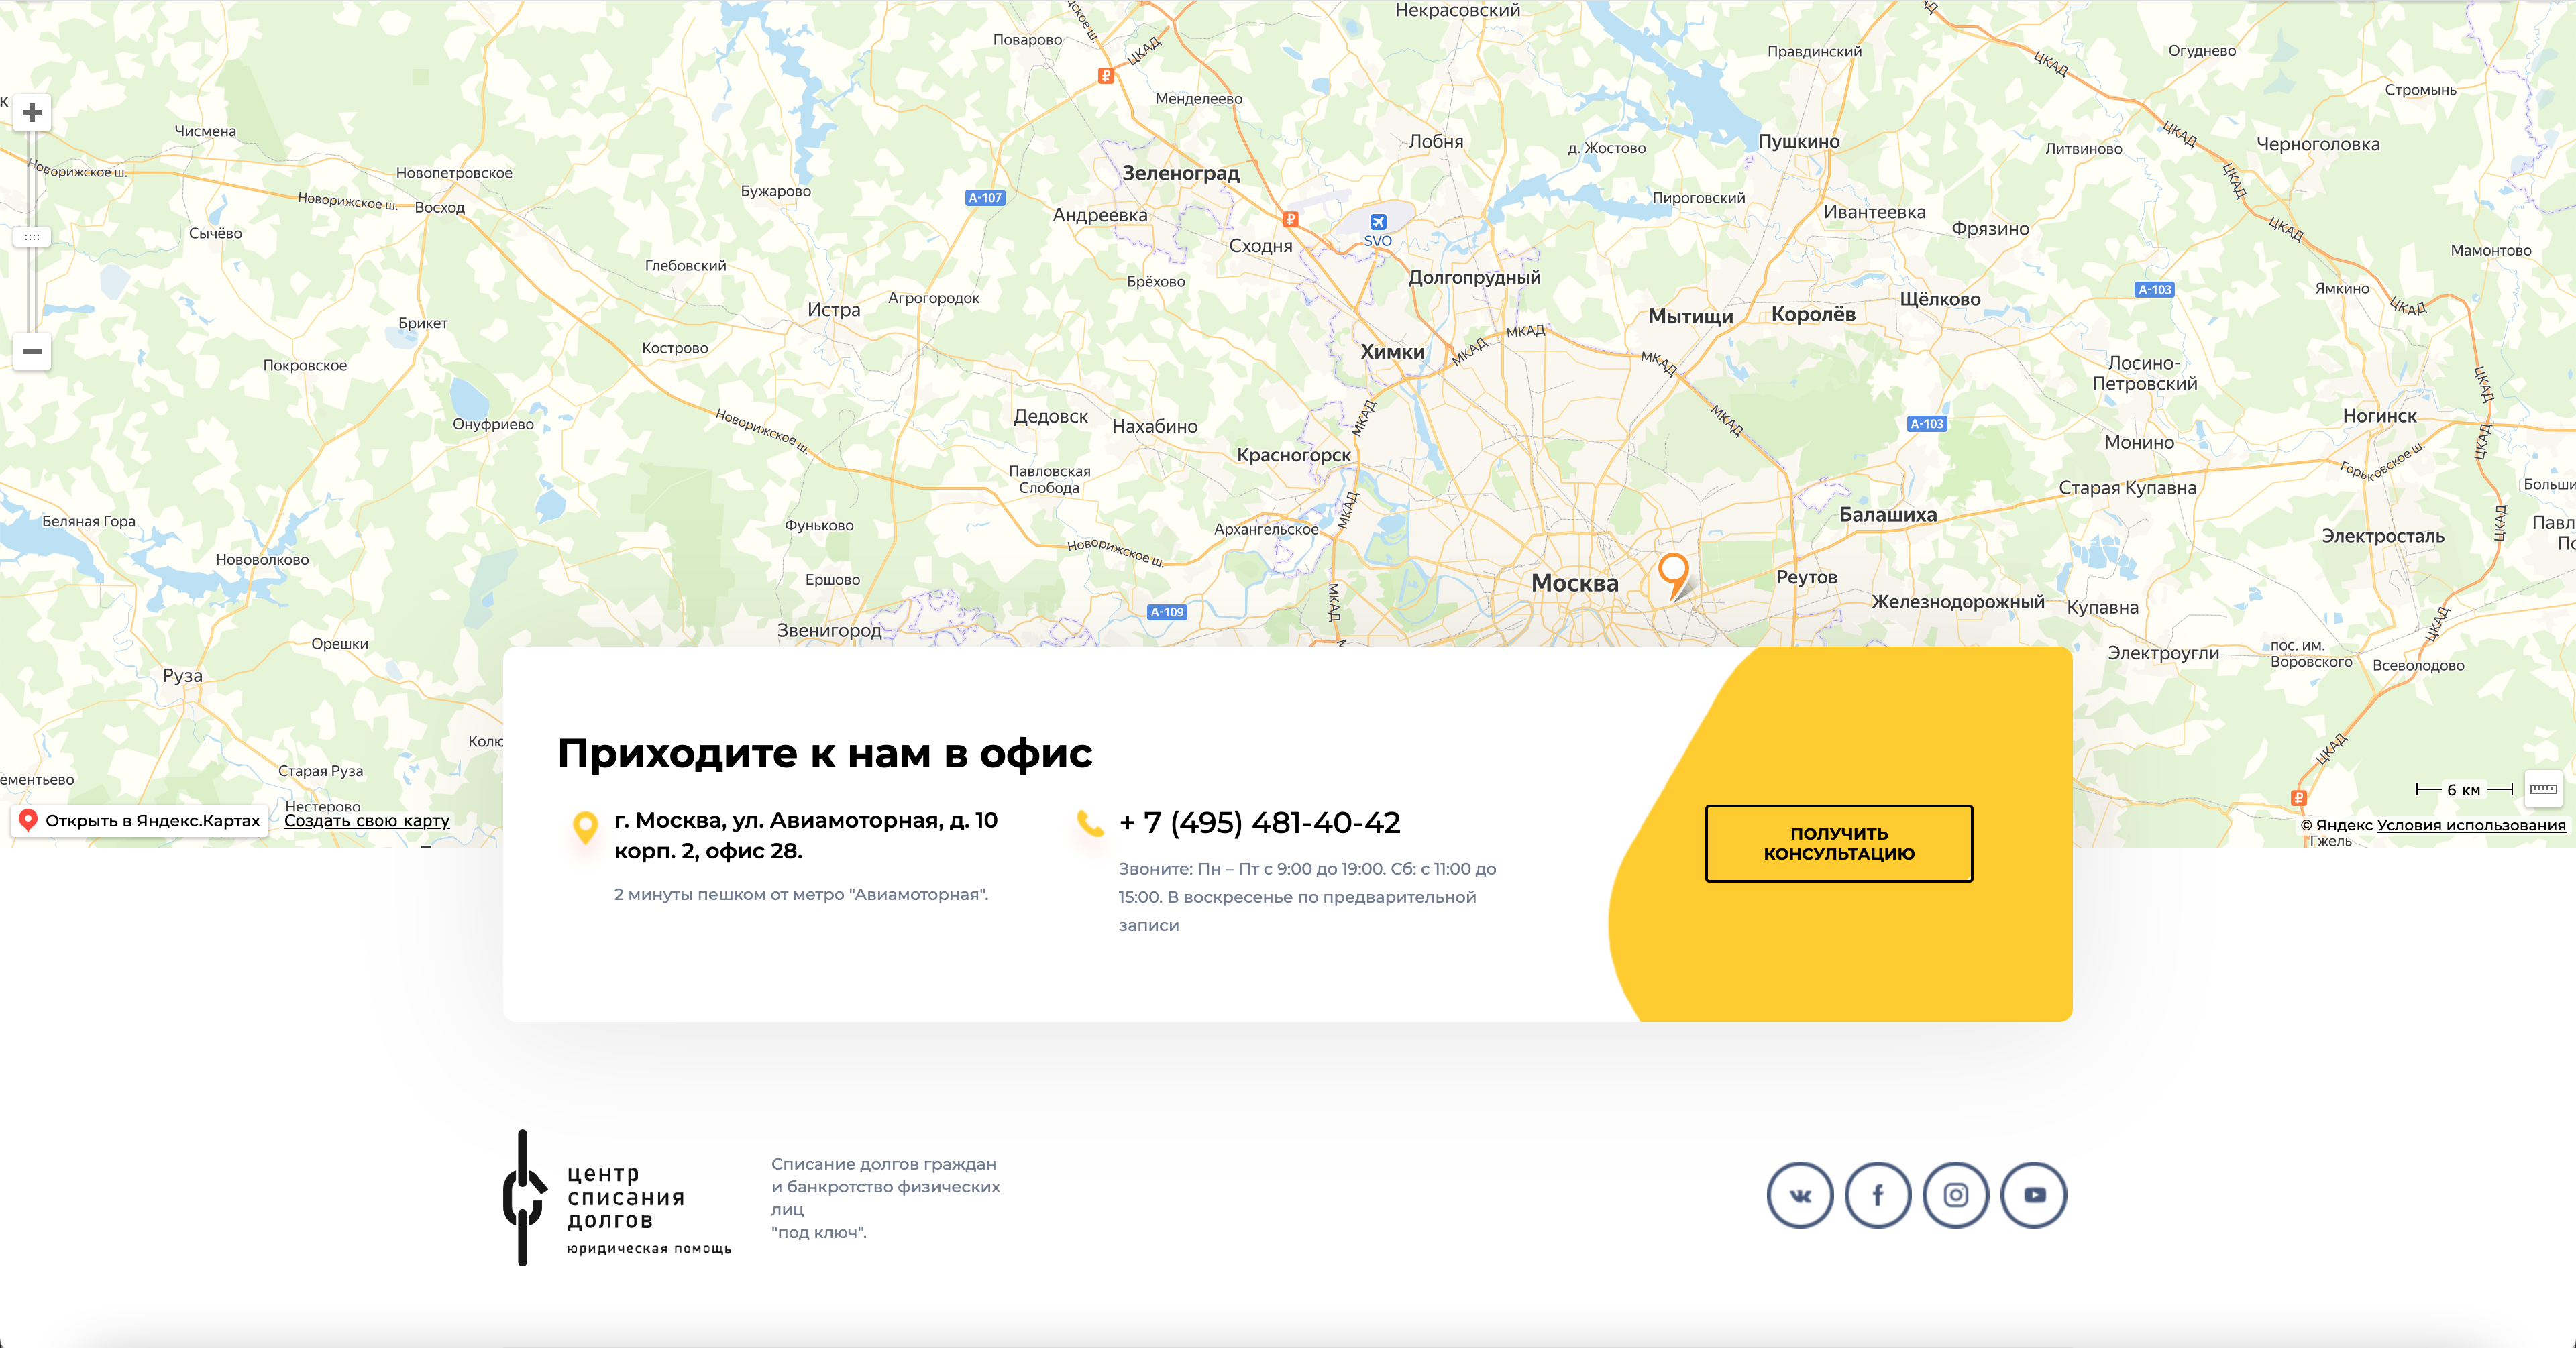Viewport: 2576px width, 1348px height.
Task: Click the Красногорск label on map
Action: [x=1294, y=456]
